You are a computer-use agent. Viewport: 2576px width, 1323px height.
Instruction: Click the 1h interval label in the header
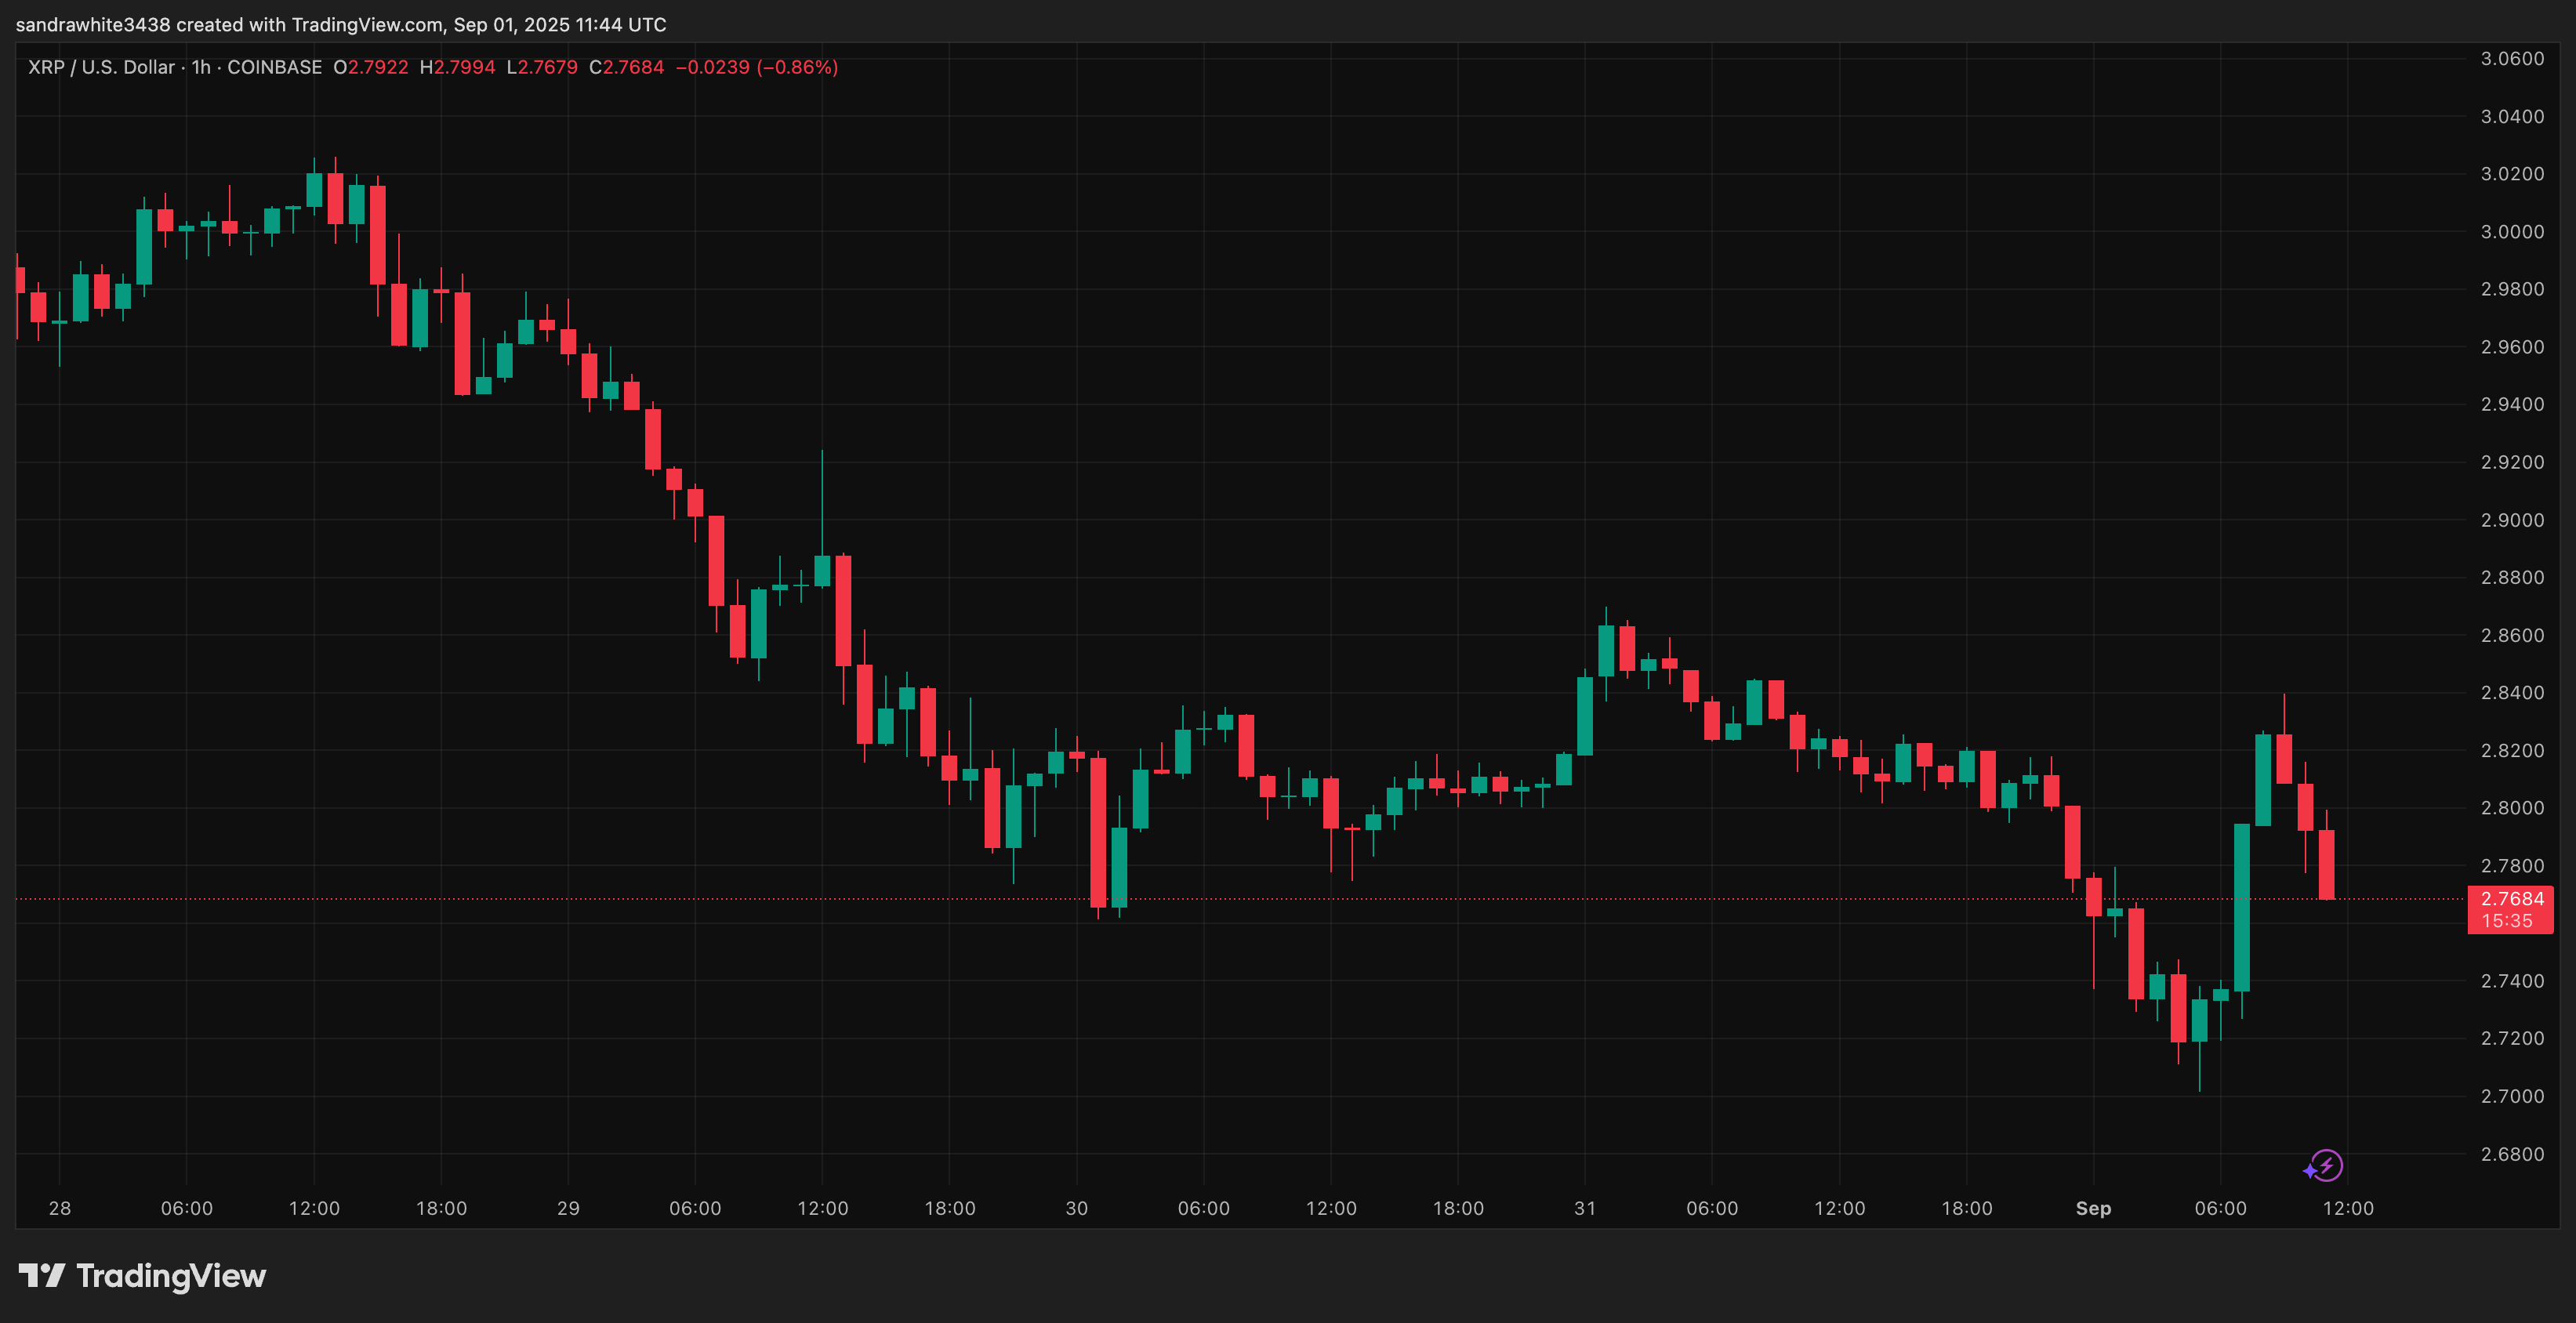[x=201, y=67]
